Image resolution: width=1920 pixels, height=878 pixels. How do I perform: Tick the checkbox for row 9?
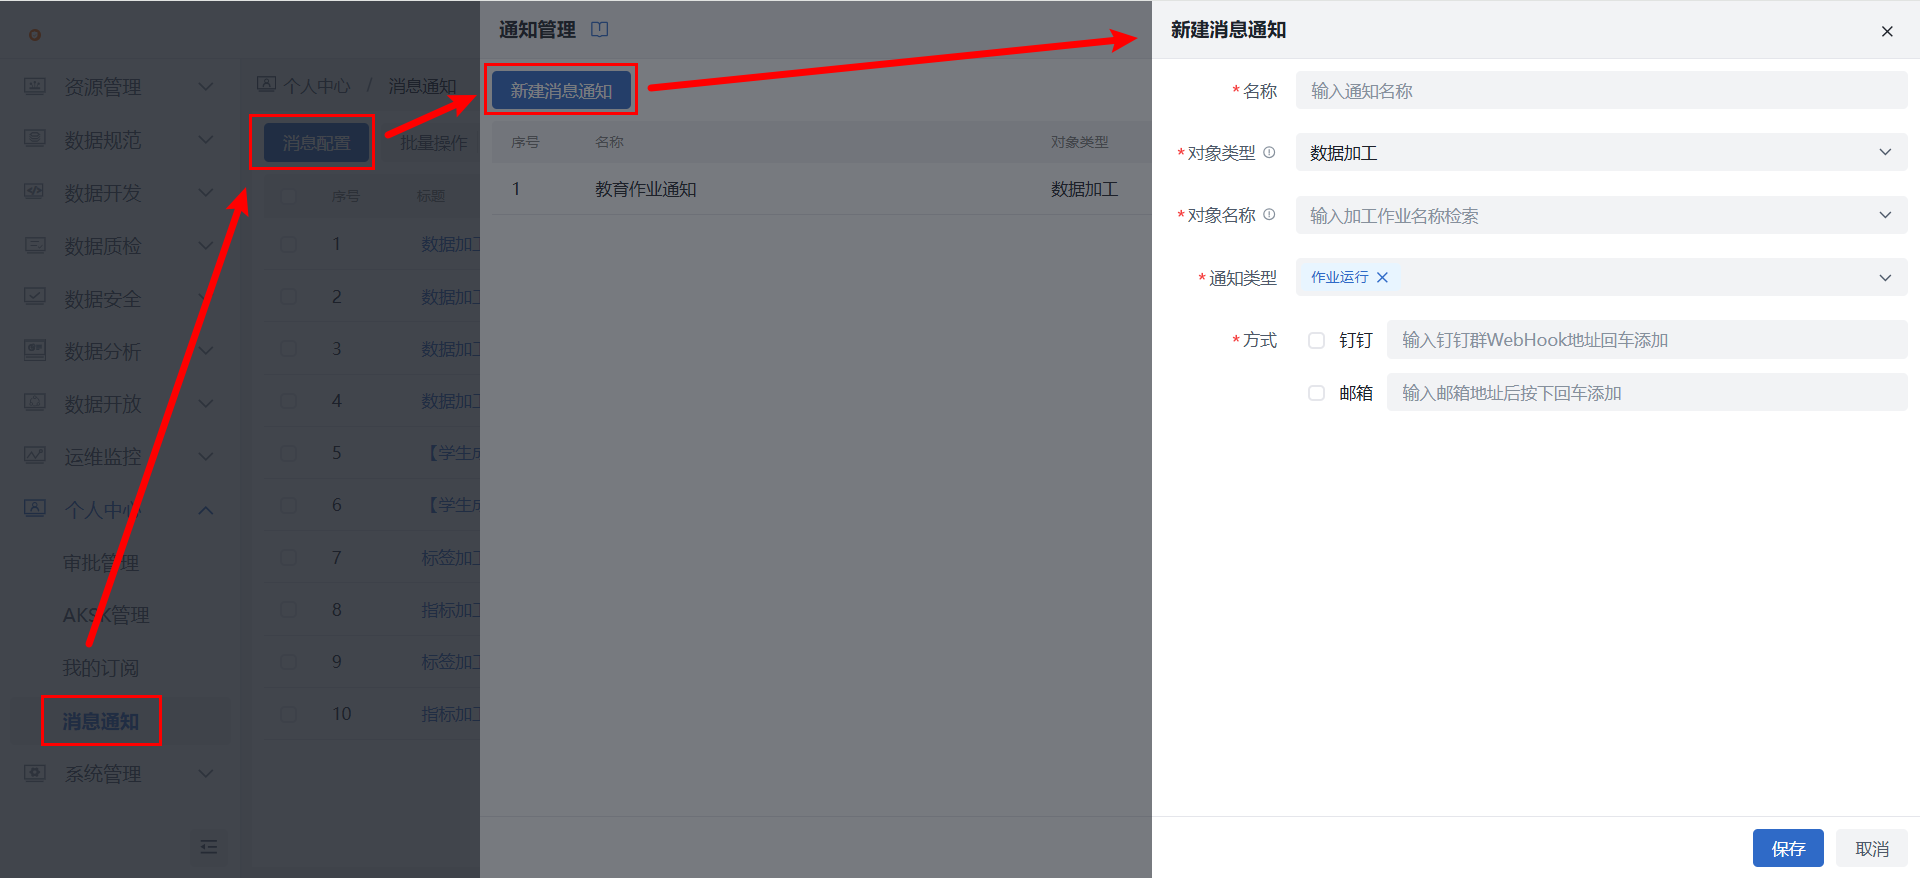(x=288, y=661)
